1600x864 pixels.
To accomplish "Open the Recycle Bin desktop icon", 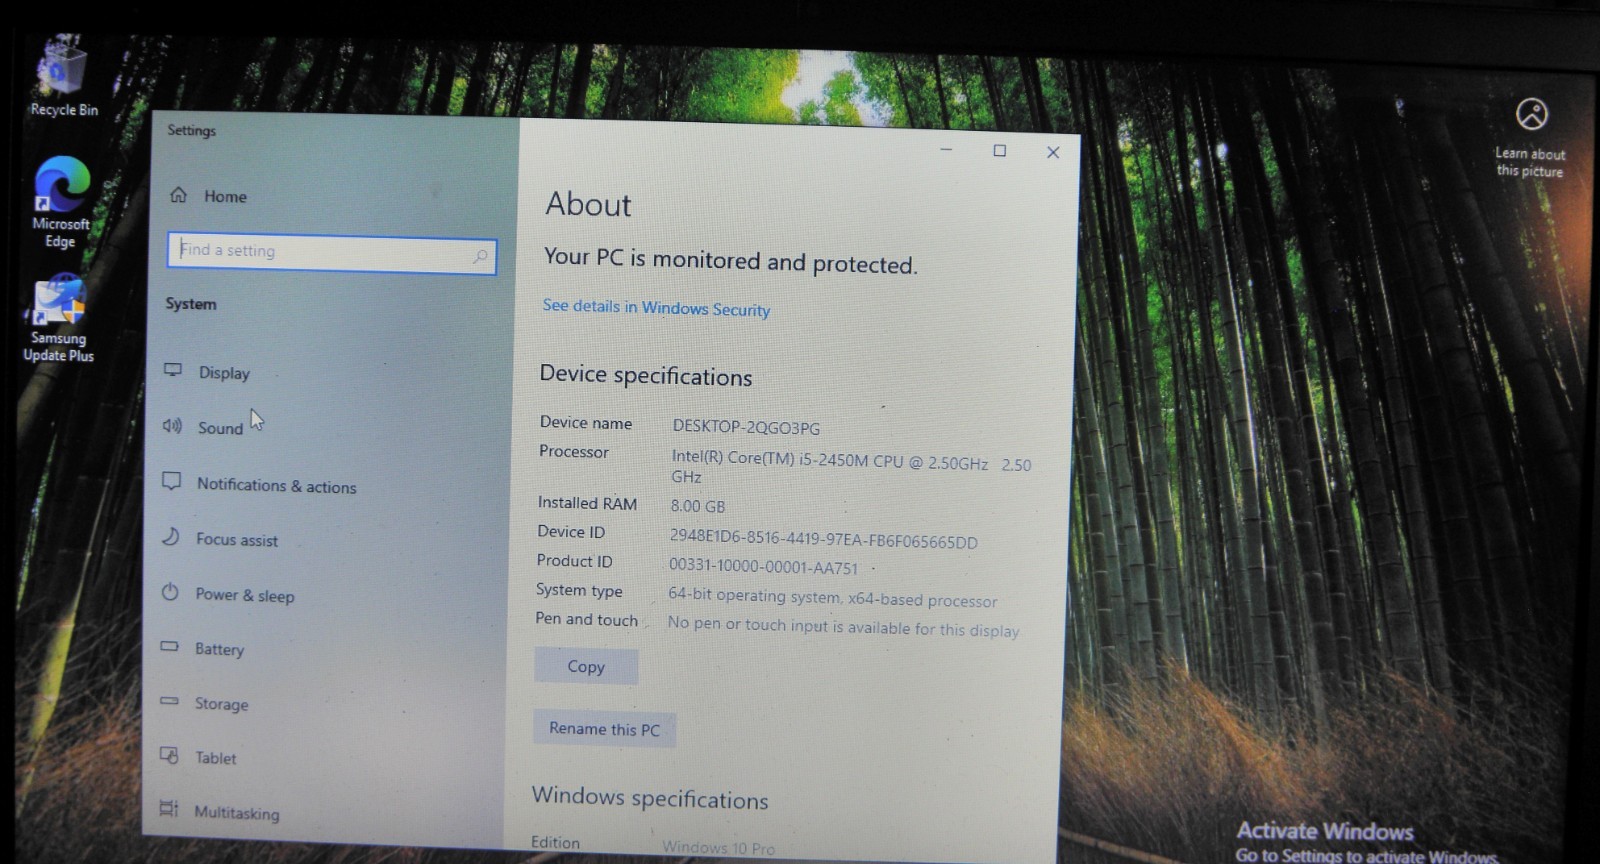I will tap(63, 77).
